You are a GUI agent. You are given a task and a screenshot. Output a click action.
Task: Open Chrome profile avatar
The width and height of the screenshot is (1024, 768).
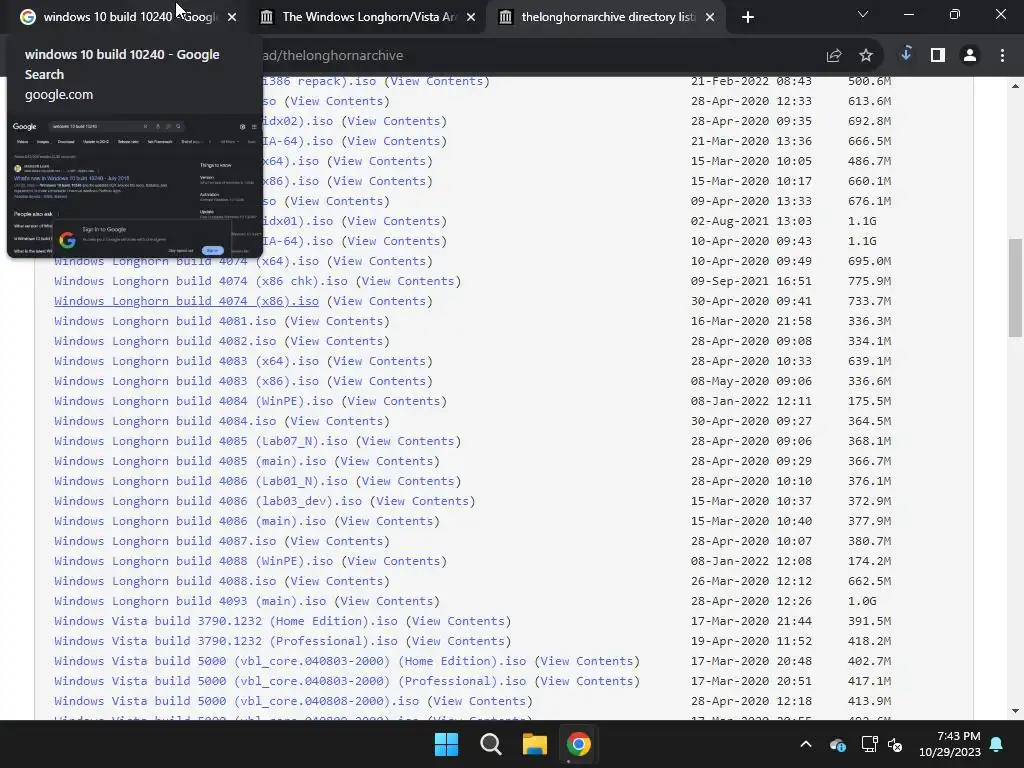pos(970,56)
